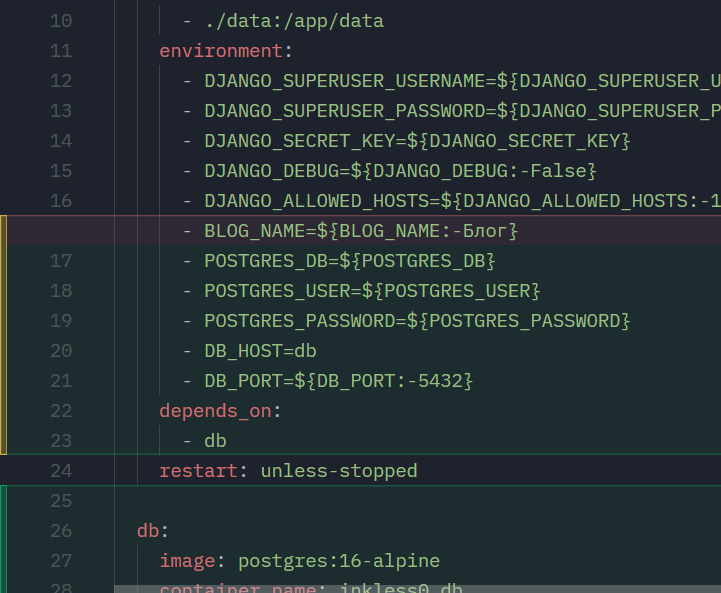Click line number 16 in the gutter
721x593 pixels.
[x=60, y=201]
